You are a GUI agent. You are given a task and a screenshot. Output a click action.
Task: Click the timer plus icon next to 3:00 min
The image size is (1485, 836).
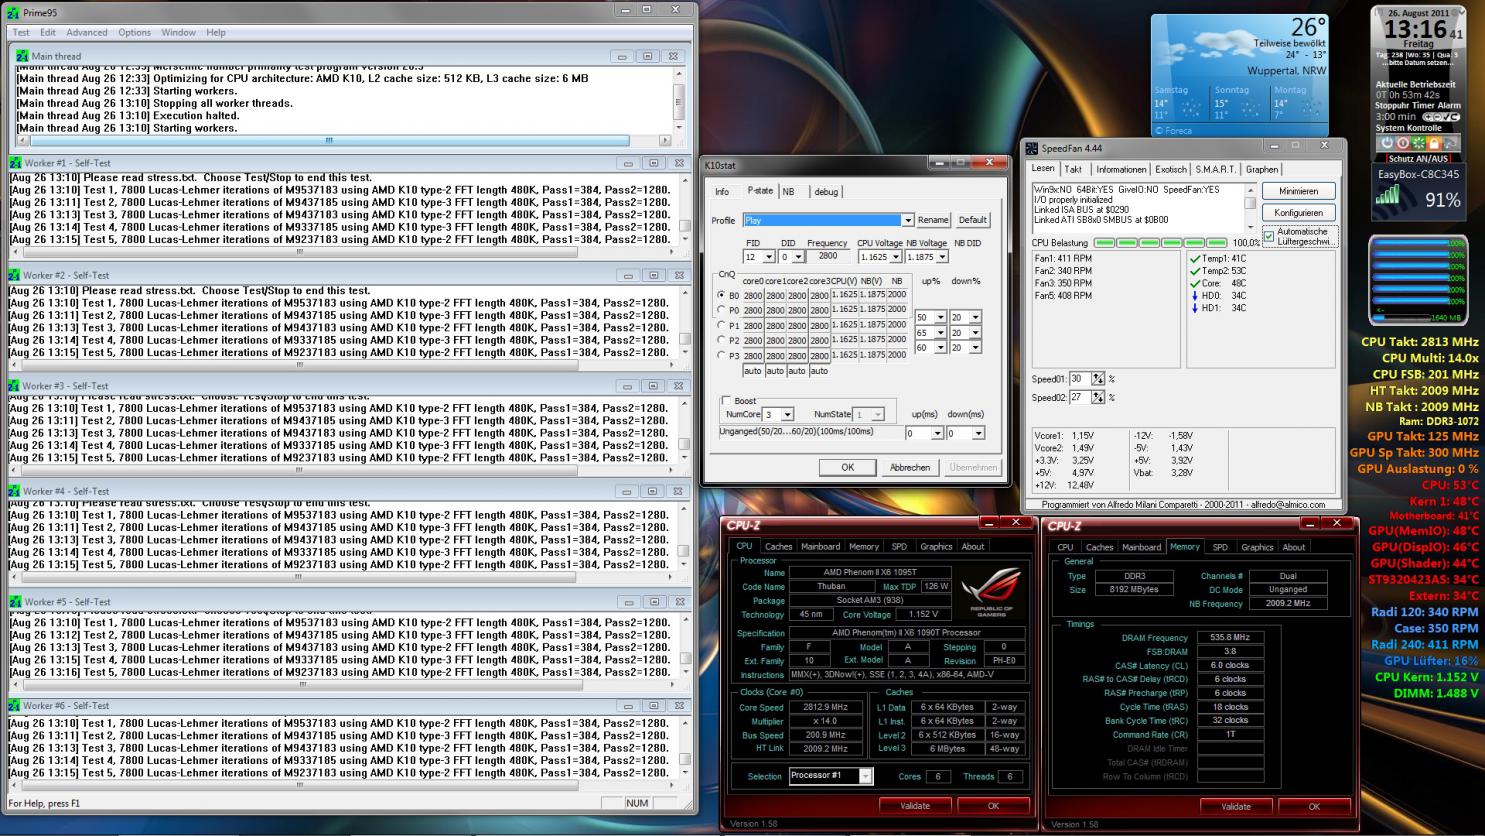click(x=1427, y=117)
